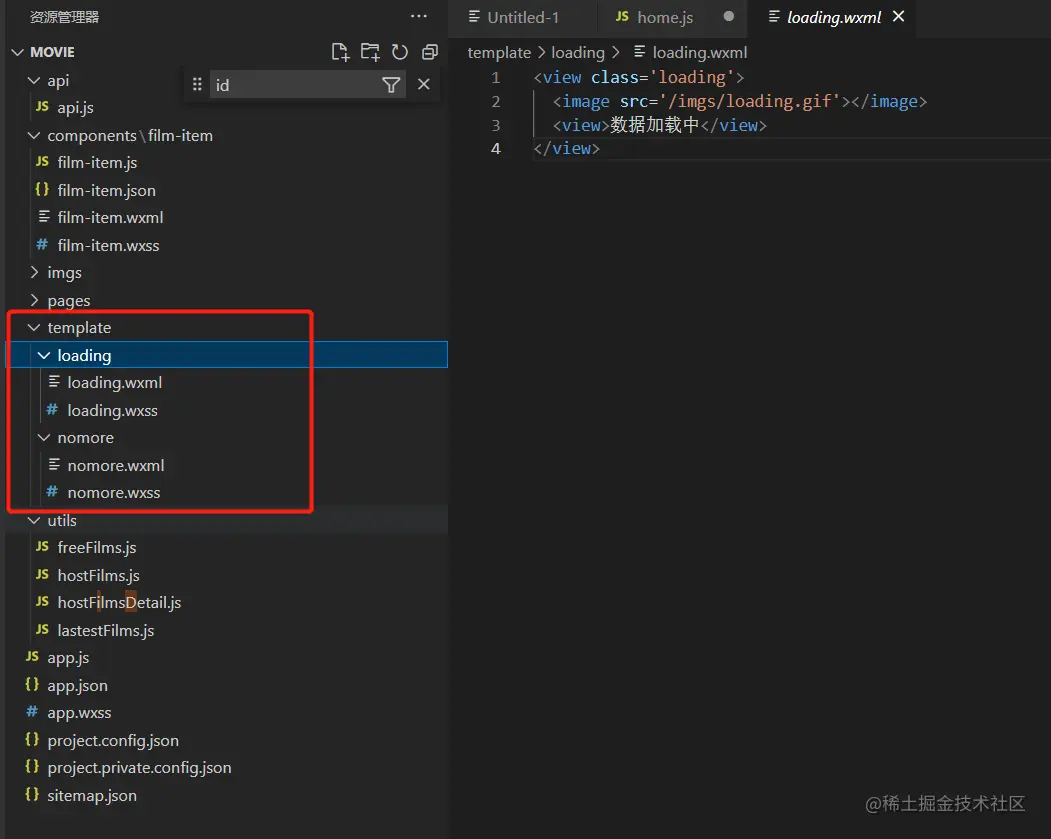1051x839 pixels.
Task: Click line number 1 in the gutter
Action: click(495, 78)
